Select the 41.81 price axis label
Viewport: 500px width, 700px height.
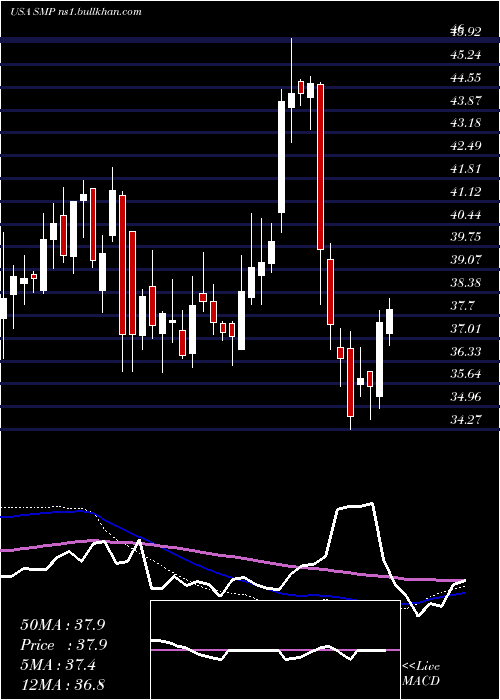466,169
